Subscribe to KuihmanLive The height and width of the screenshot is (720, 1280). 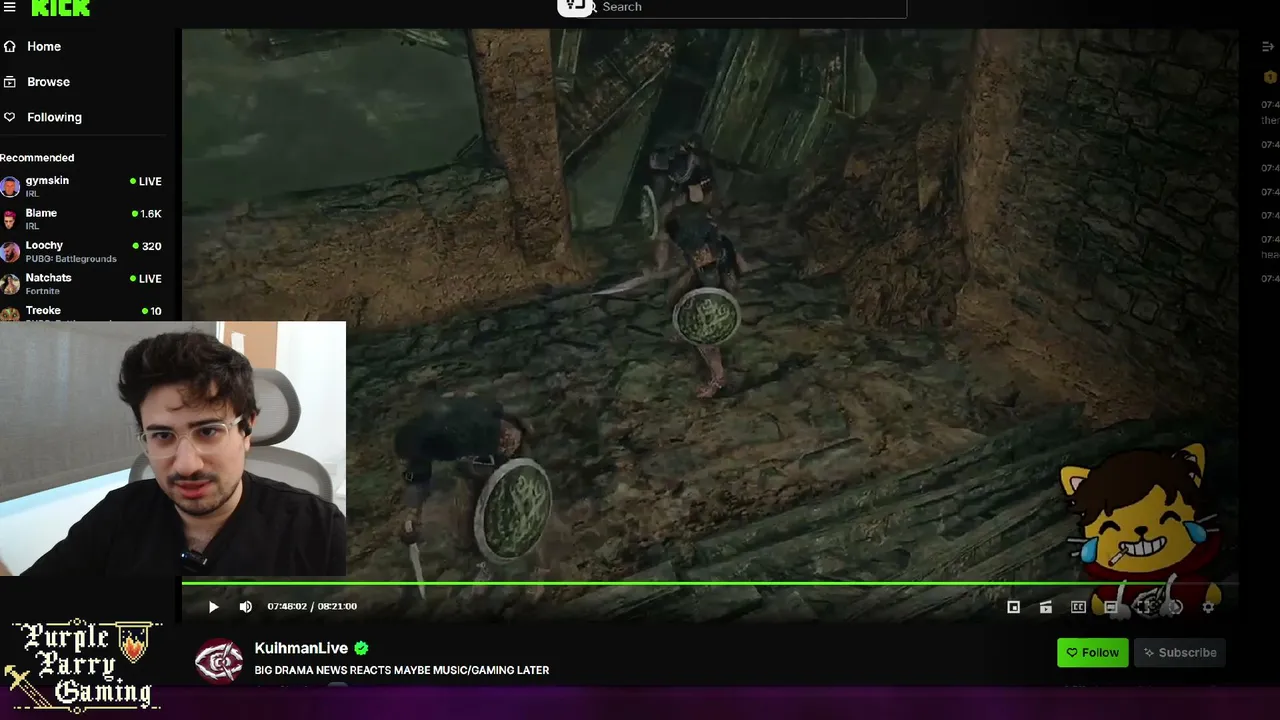click(1180, 653)
